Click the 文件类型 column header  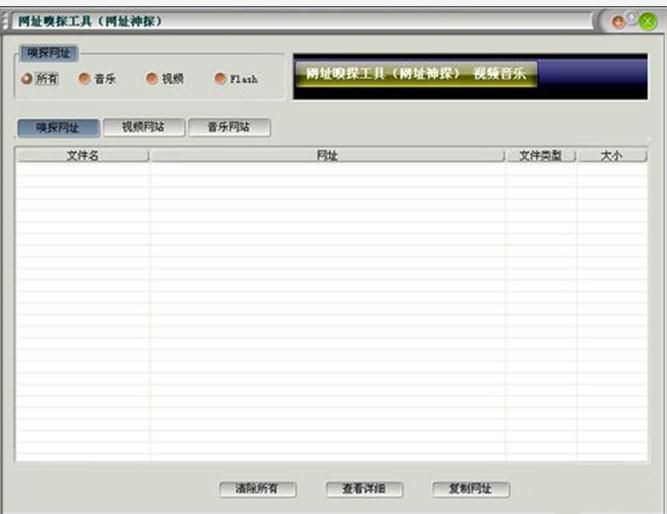coord(541,156)
